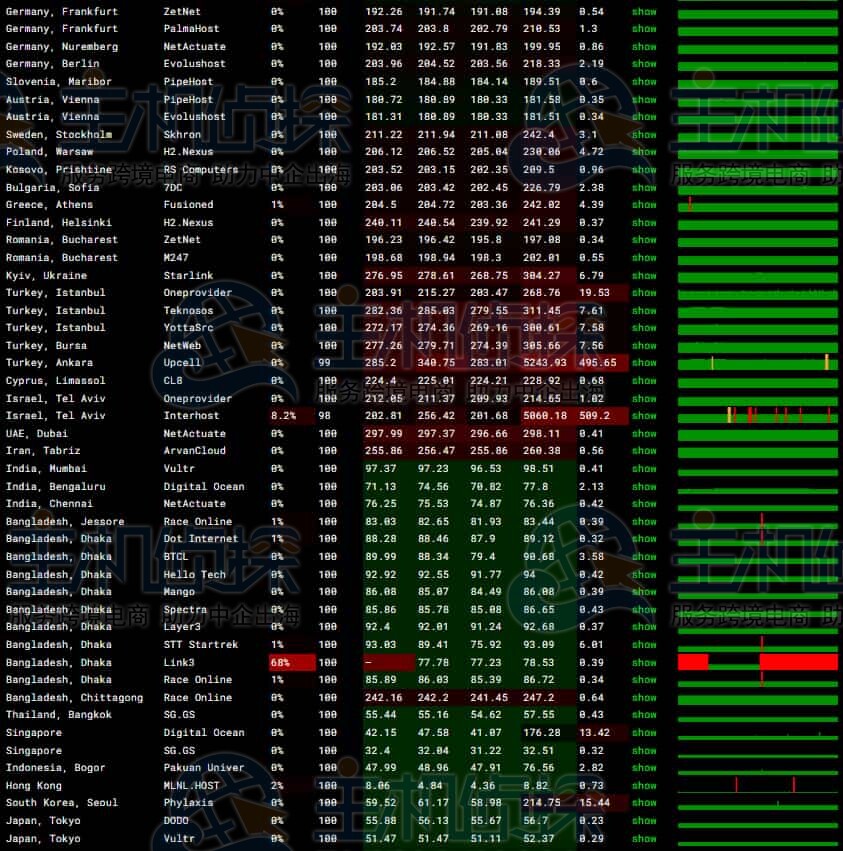Open show link for Bangladesh, Chittagong
Viewport: 843px width, 851px height.
(x=644, y=697)
